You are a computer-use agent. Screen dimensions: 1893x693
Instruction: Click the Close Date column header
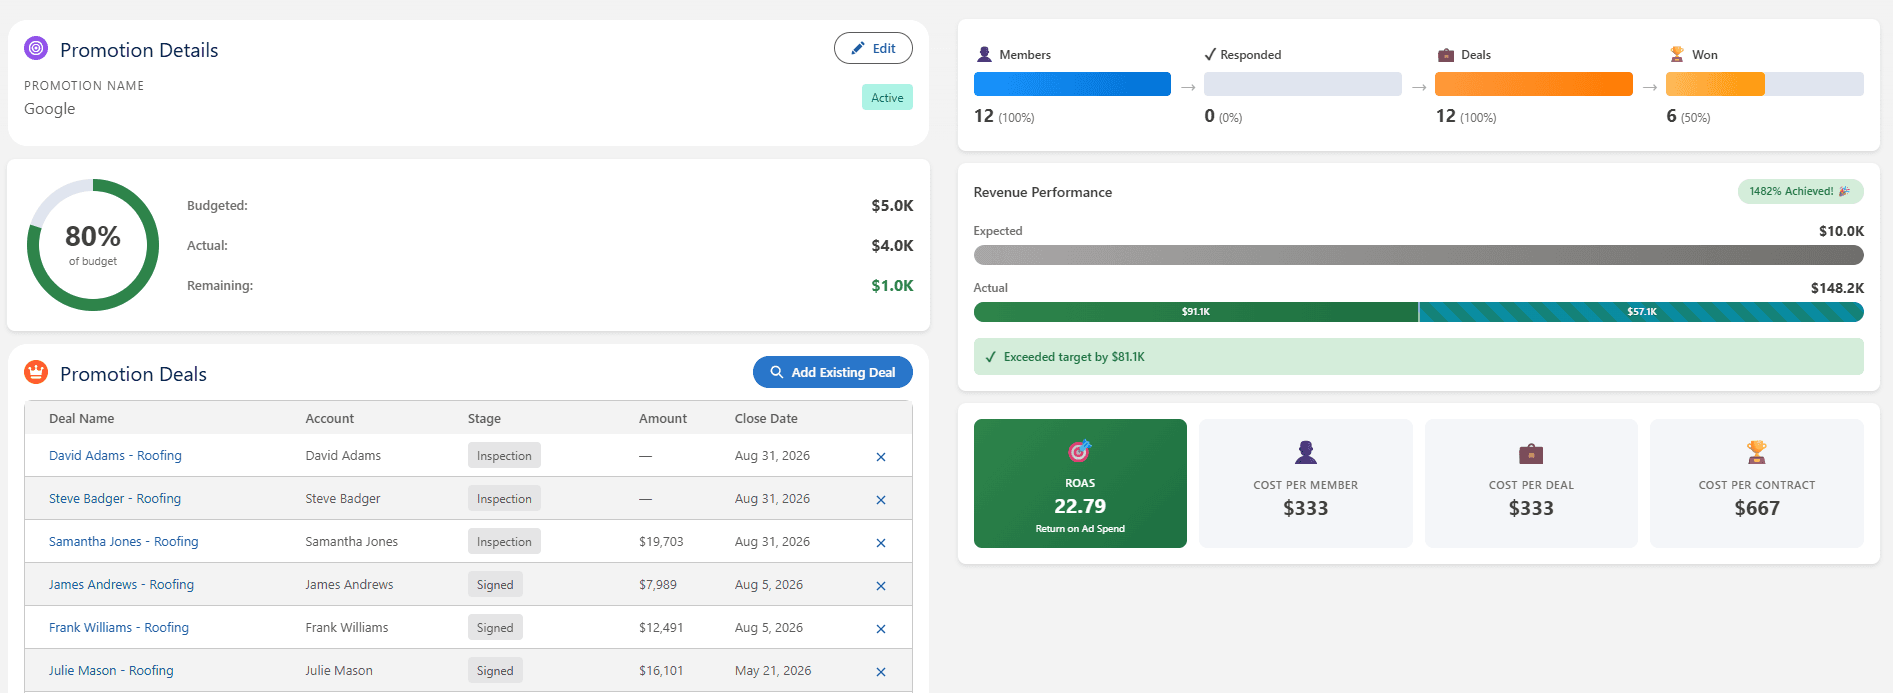(x=766, y=418)
